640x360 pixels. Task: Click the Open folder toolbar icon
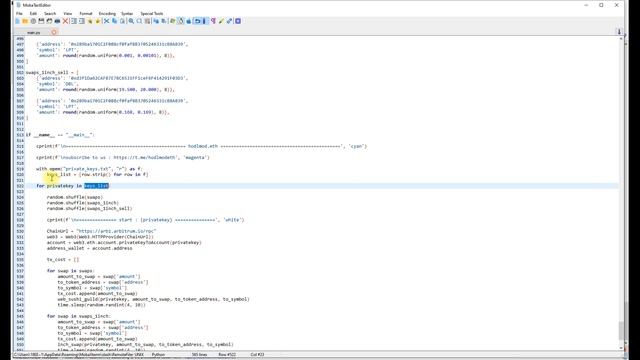25,21
